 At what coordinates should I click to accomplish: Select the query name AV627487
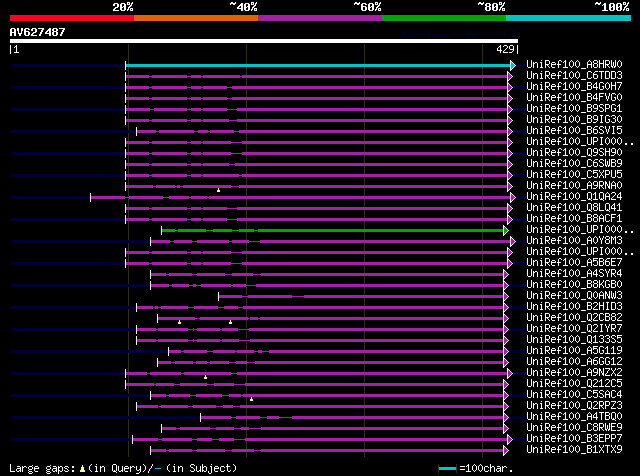38,32
